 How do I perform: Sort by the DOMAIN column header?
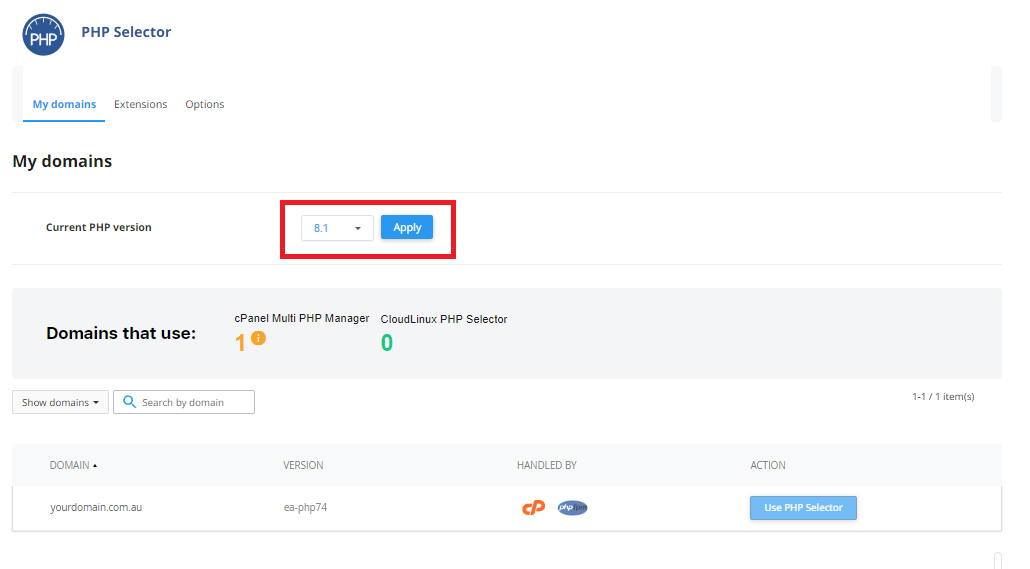73,465
